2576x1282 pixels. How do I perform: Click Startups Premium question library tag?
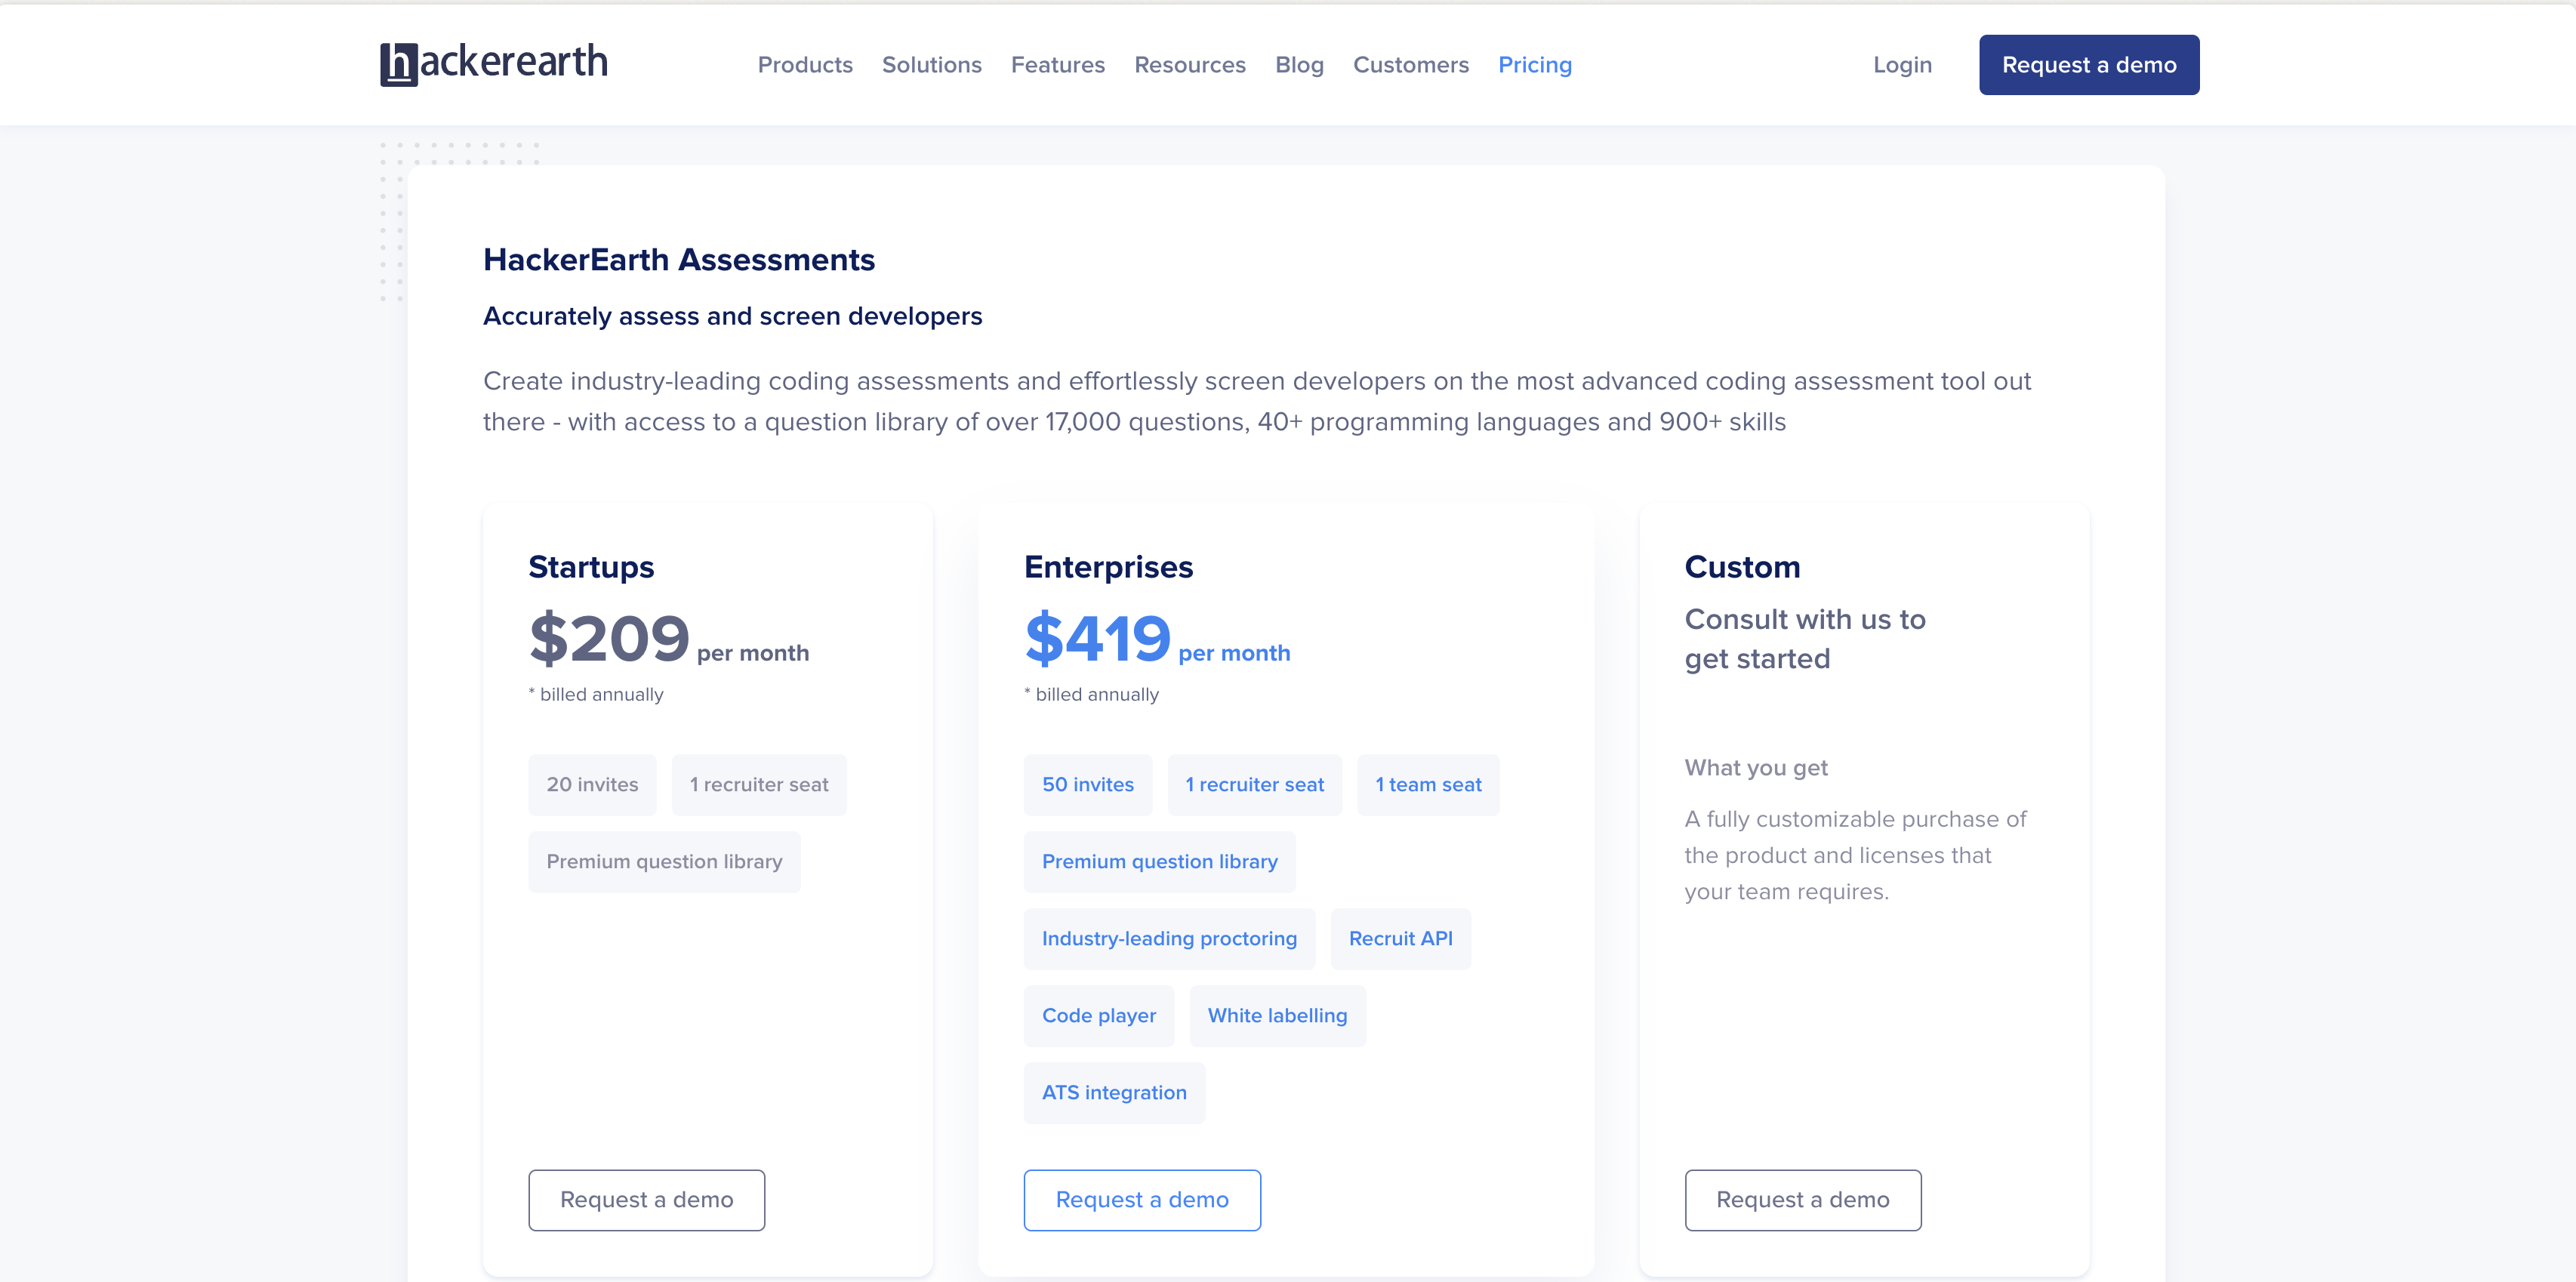[x=664, y=861]
